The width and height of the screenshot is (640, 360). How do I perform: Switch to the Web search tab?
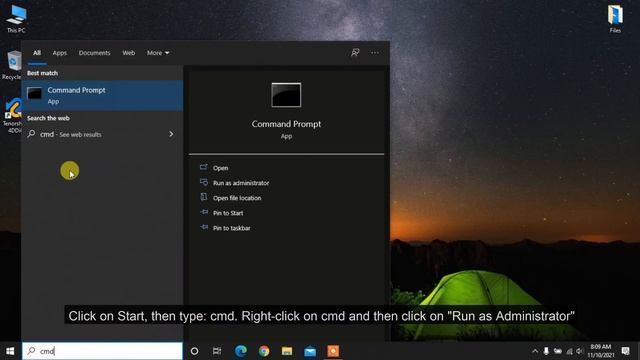click(129, 53)
